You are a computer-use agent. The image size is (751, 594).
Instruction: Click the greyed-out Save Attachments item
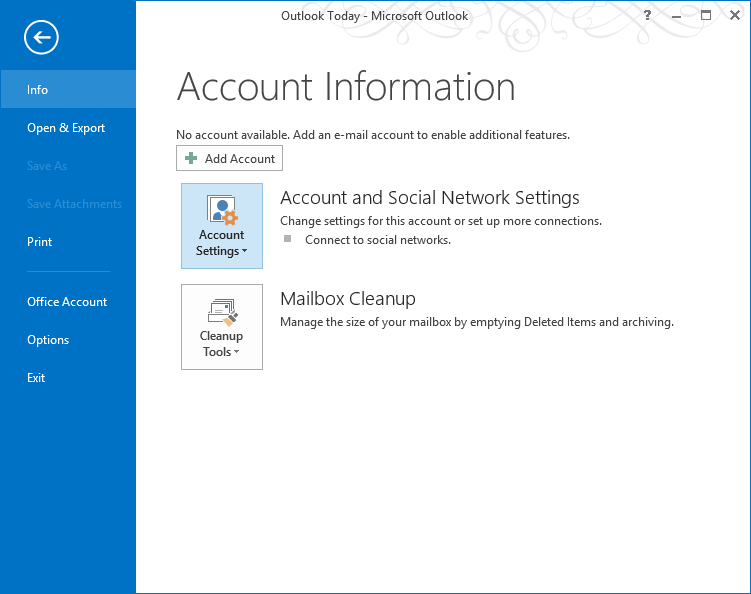[74, 204]
